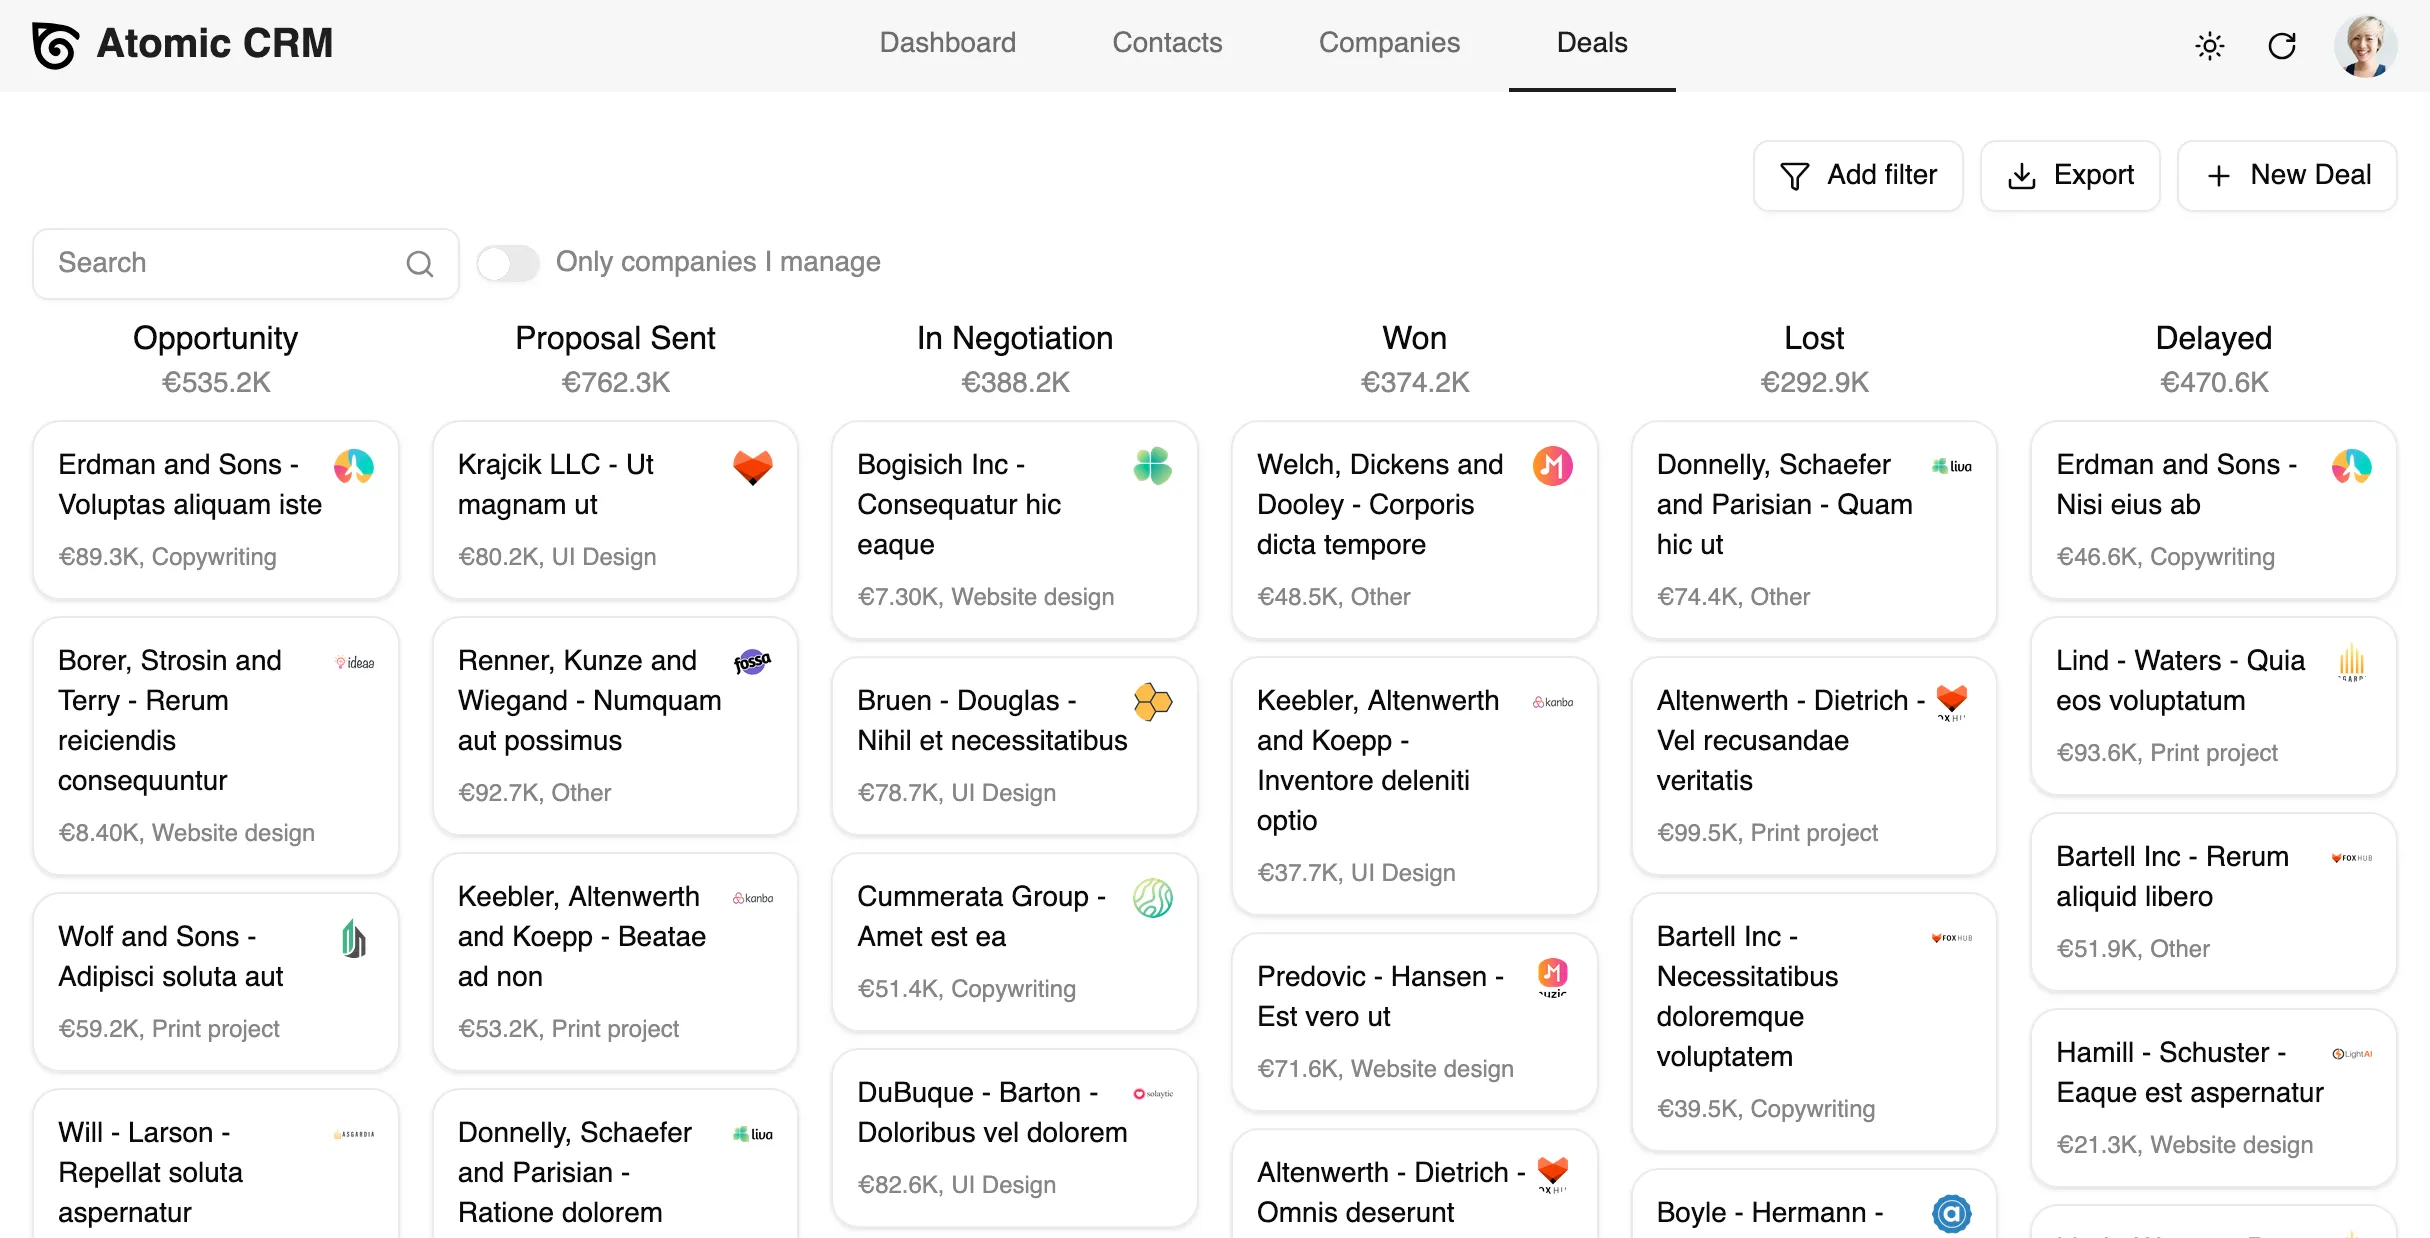Click the fossa logo on Renner, Kunze deal
This screenshot has width=2430, height=1238.
click(753, 662)
